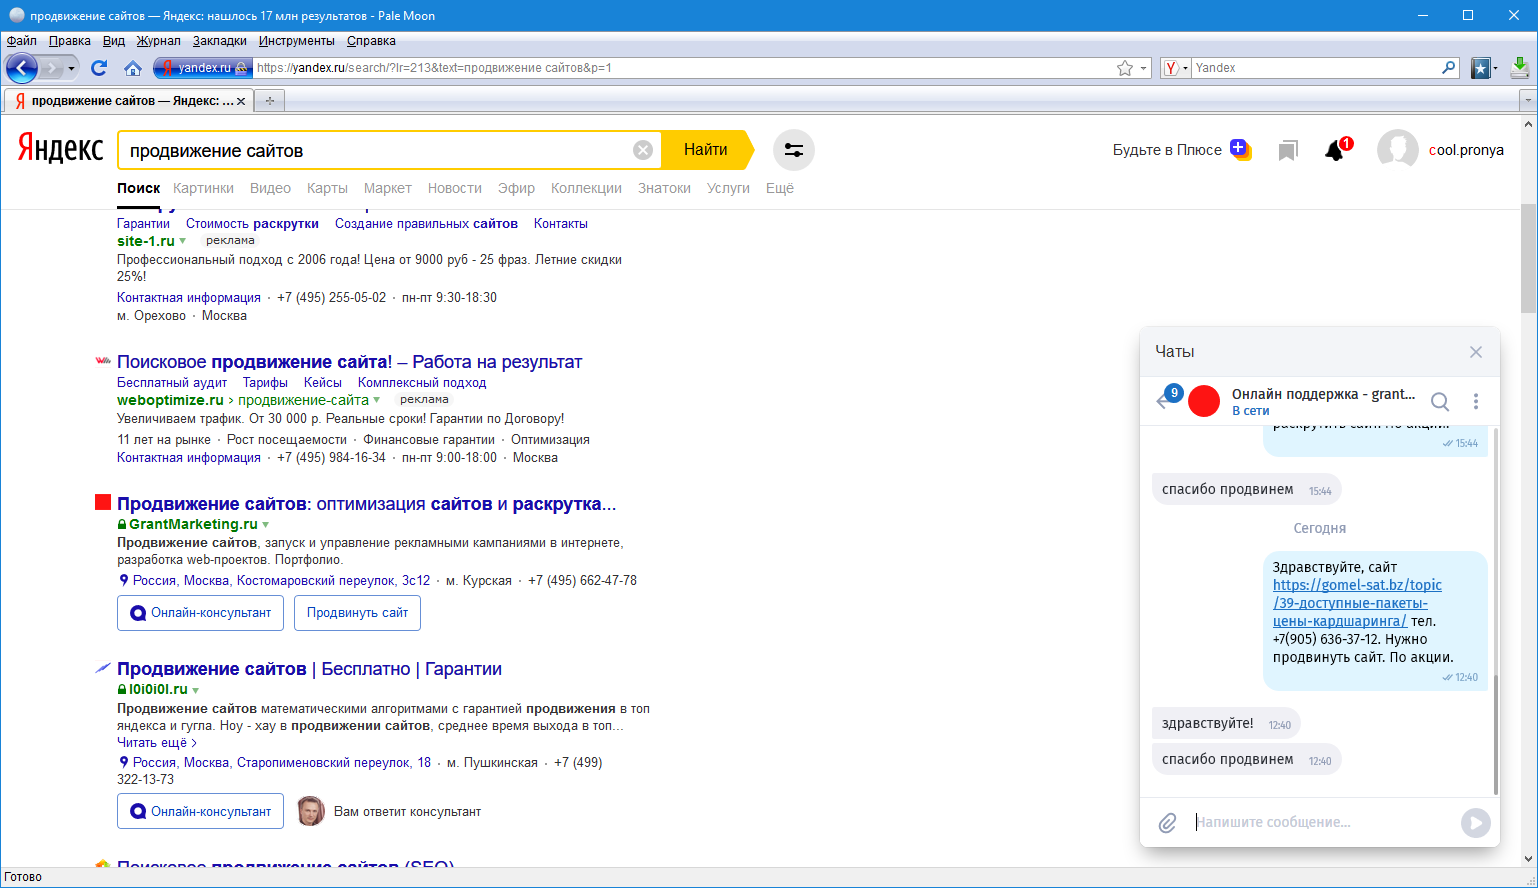Reload the page with the refresh icon
1538x888 pixels.
(98, 68)
